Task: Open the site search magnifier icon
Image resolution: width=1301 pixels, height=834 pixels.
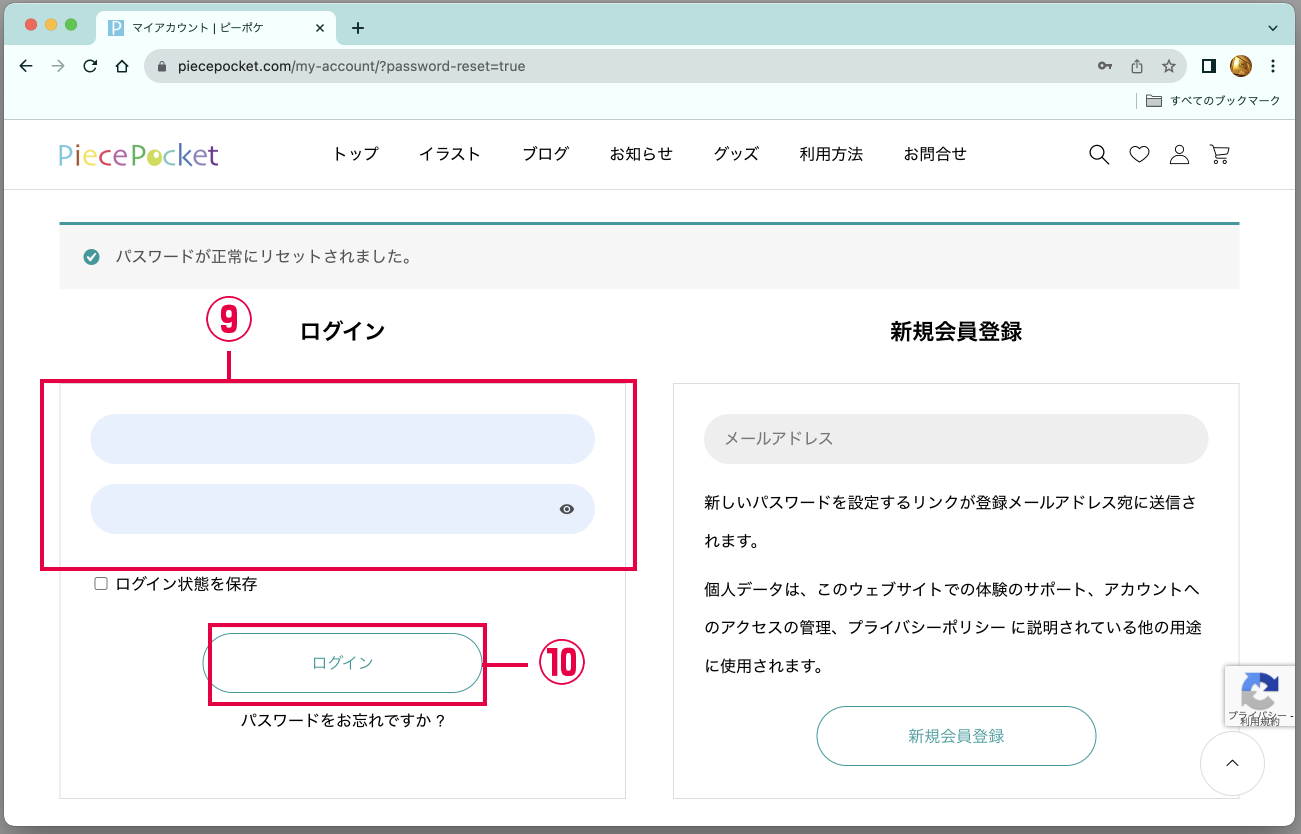Action: point(1099,154)
